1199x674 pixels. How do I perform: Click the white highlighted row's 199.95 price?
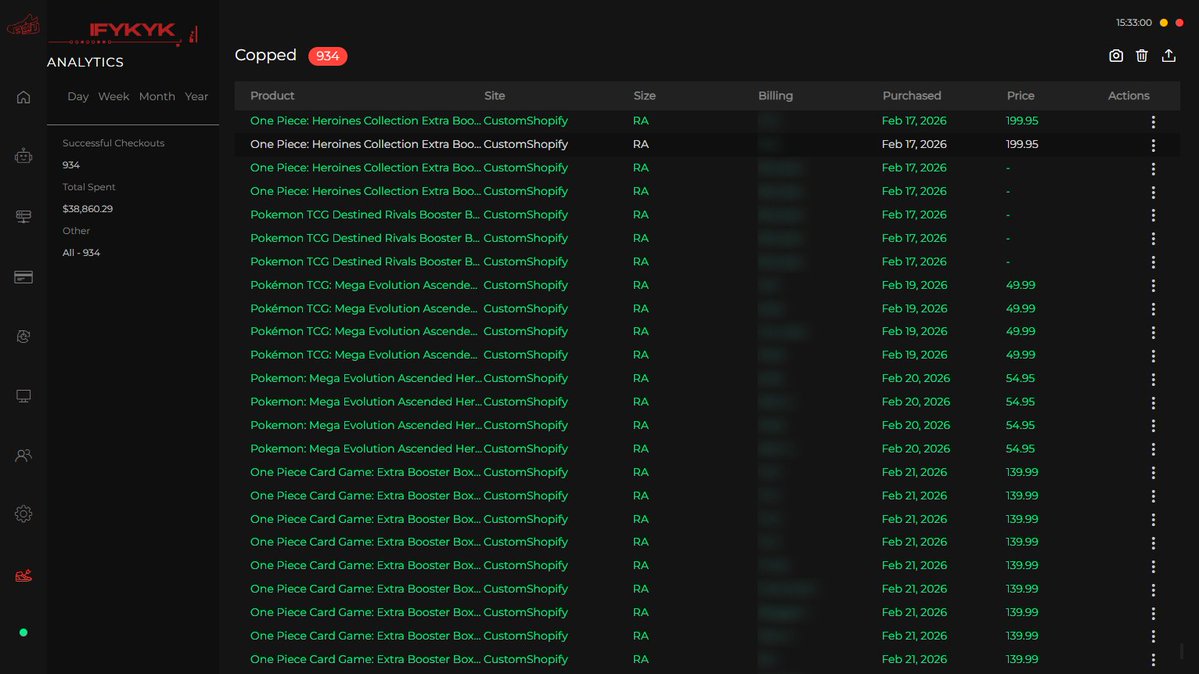coord(1022,144)
